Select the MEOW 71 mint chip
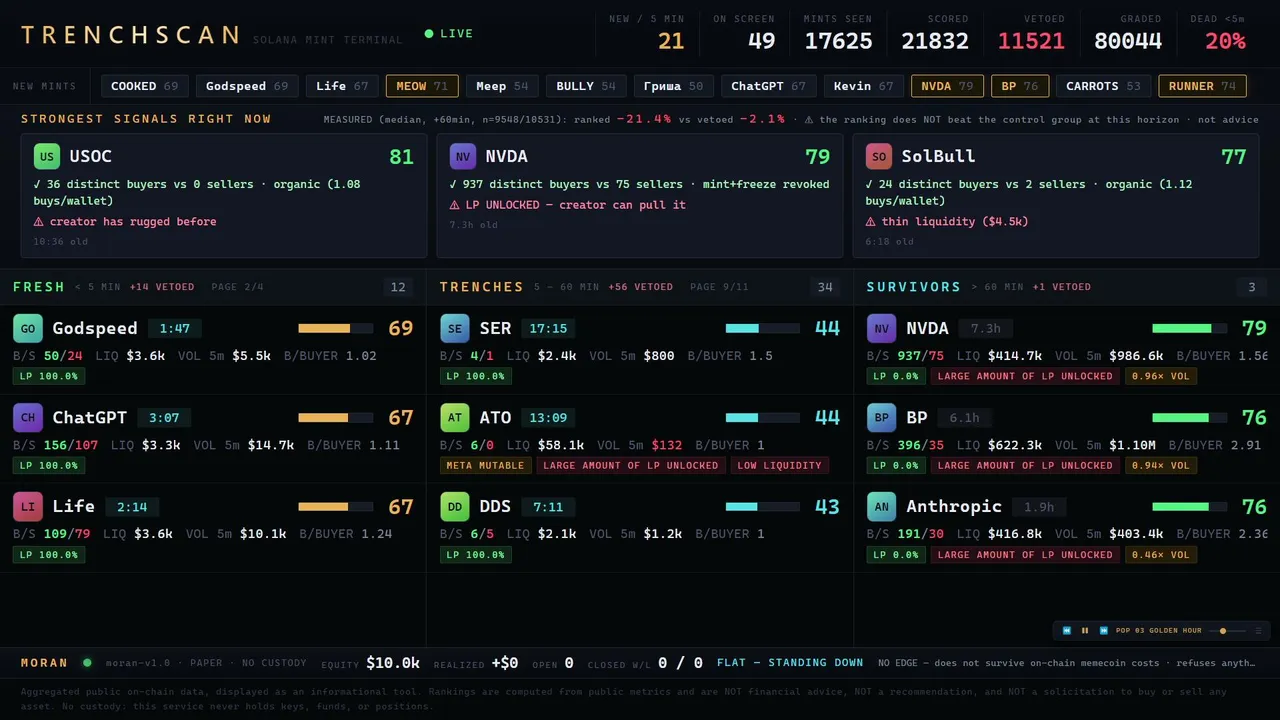The height and width of the screenshot is (720, 1280). pos(422,86)
